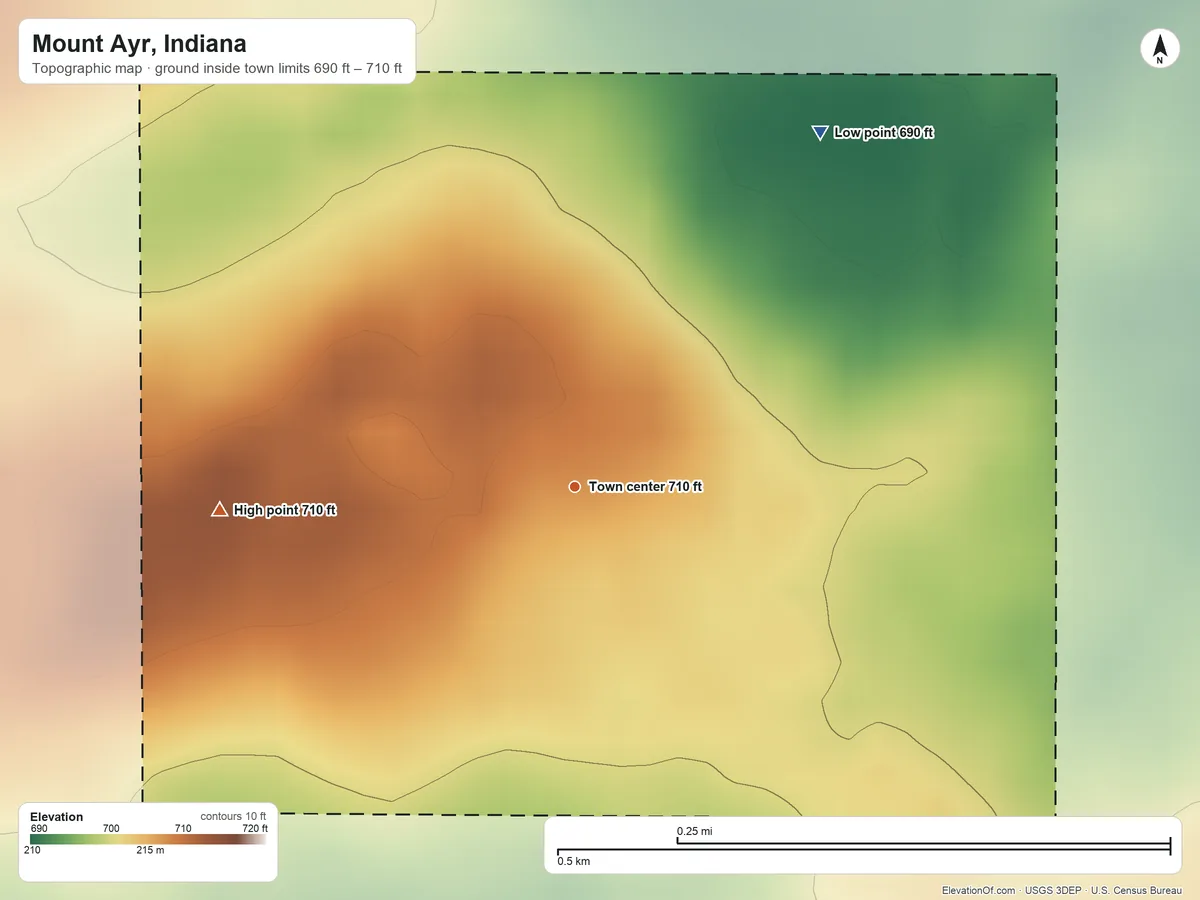Screen dimensions: 1200x900
Task: Click the scale bar line
Action: pyautogui.click(x=863, y=849)
